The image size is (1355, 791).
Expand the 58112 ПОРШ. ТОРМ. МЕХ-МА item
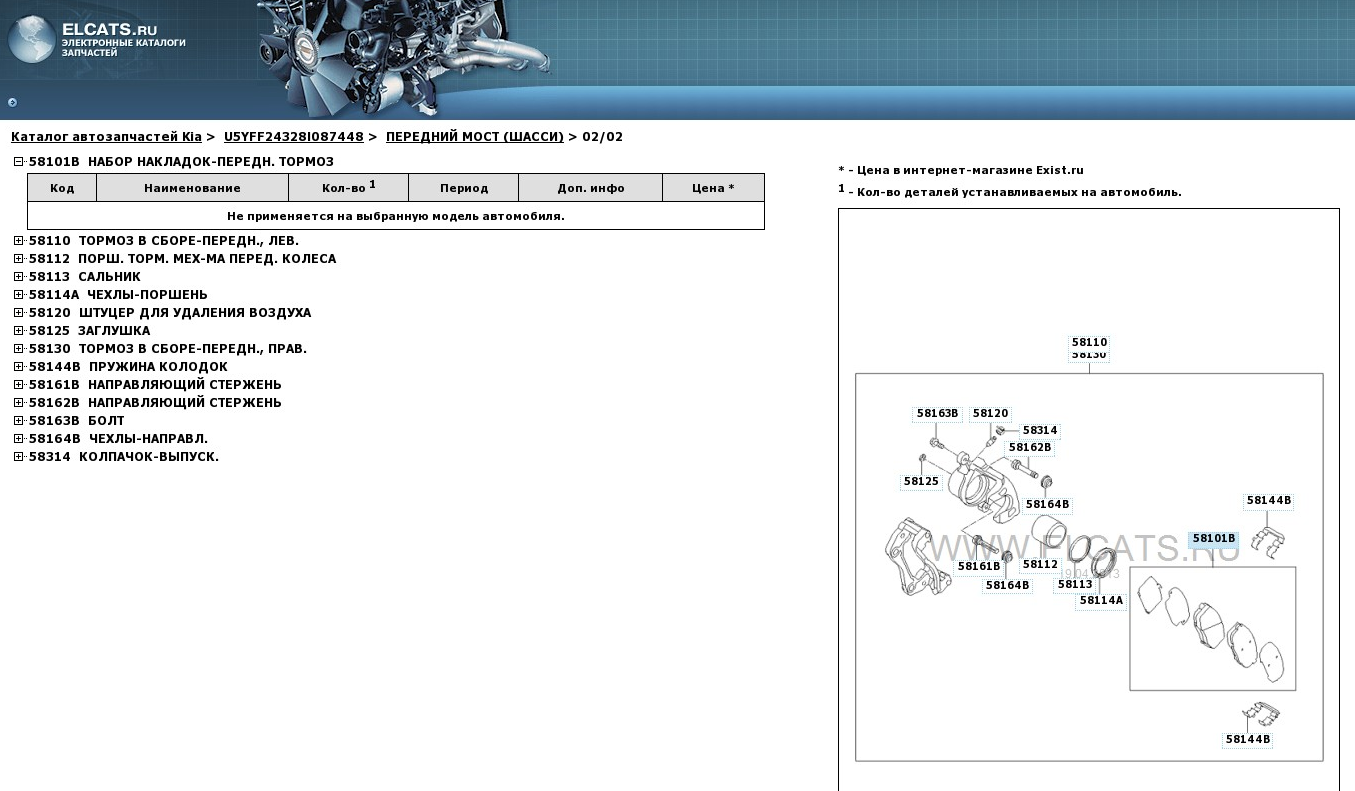tap(18, 259)
